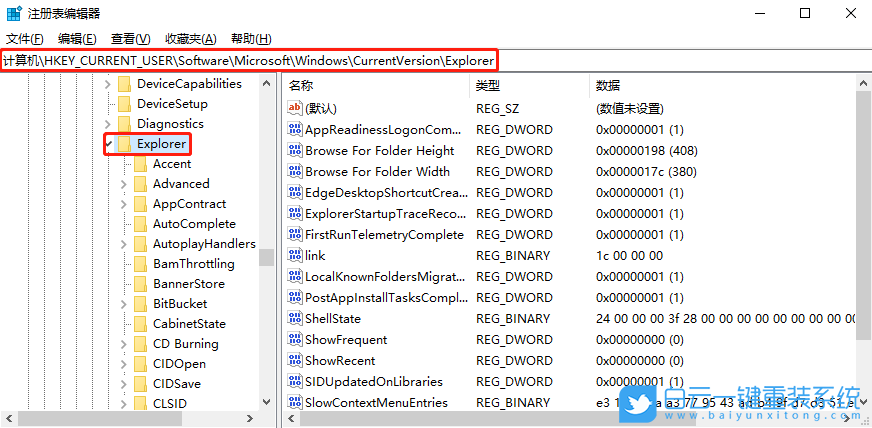Select the Advanced folder icon
872x428 pixels.
click(x=140, y=184)
